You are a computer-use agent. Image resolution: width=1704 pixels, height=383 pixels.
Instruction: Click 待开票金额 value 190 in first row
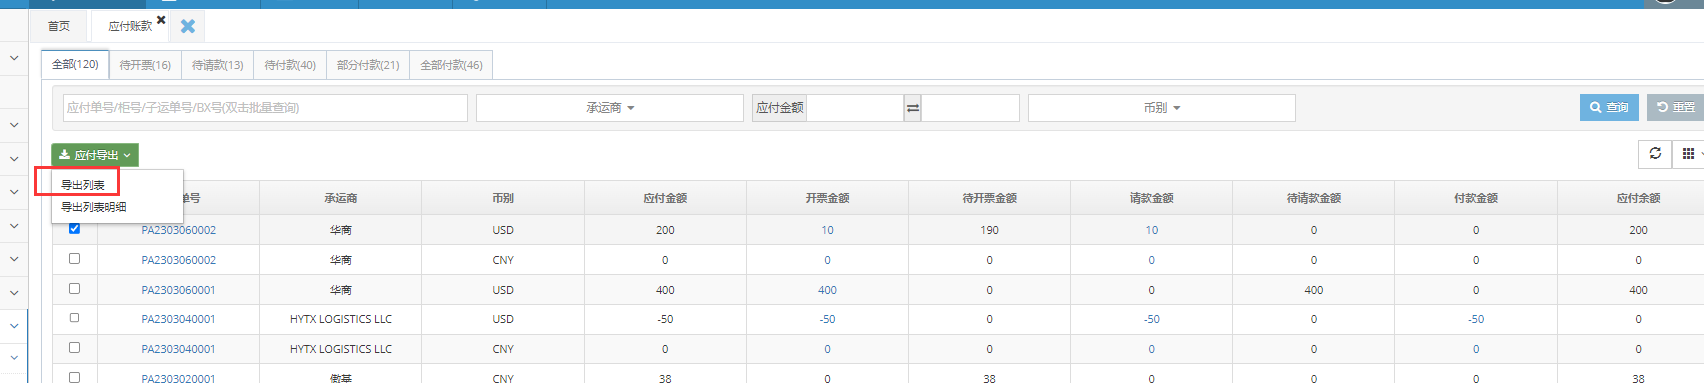pos(989,230)
